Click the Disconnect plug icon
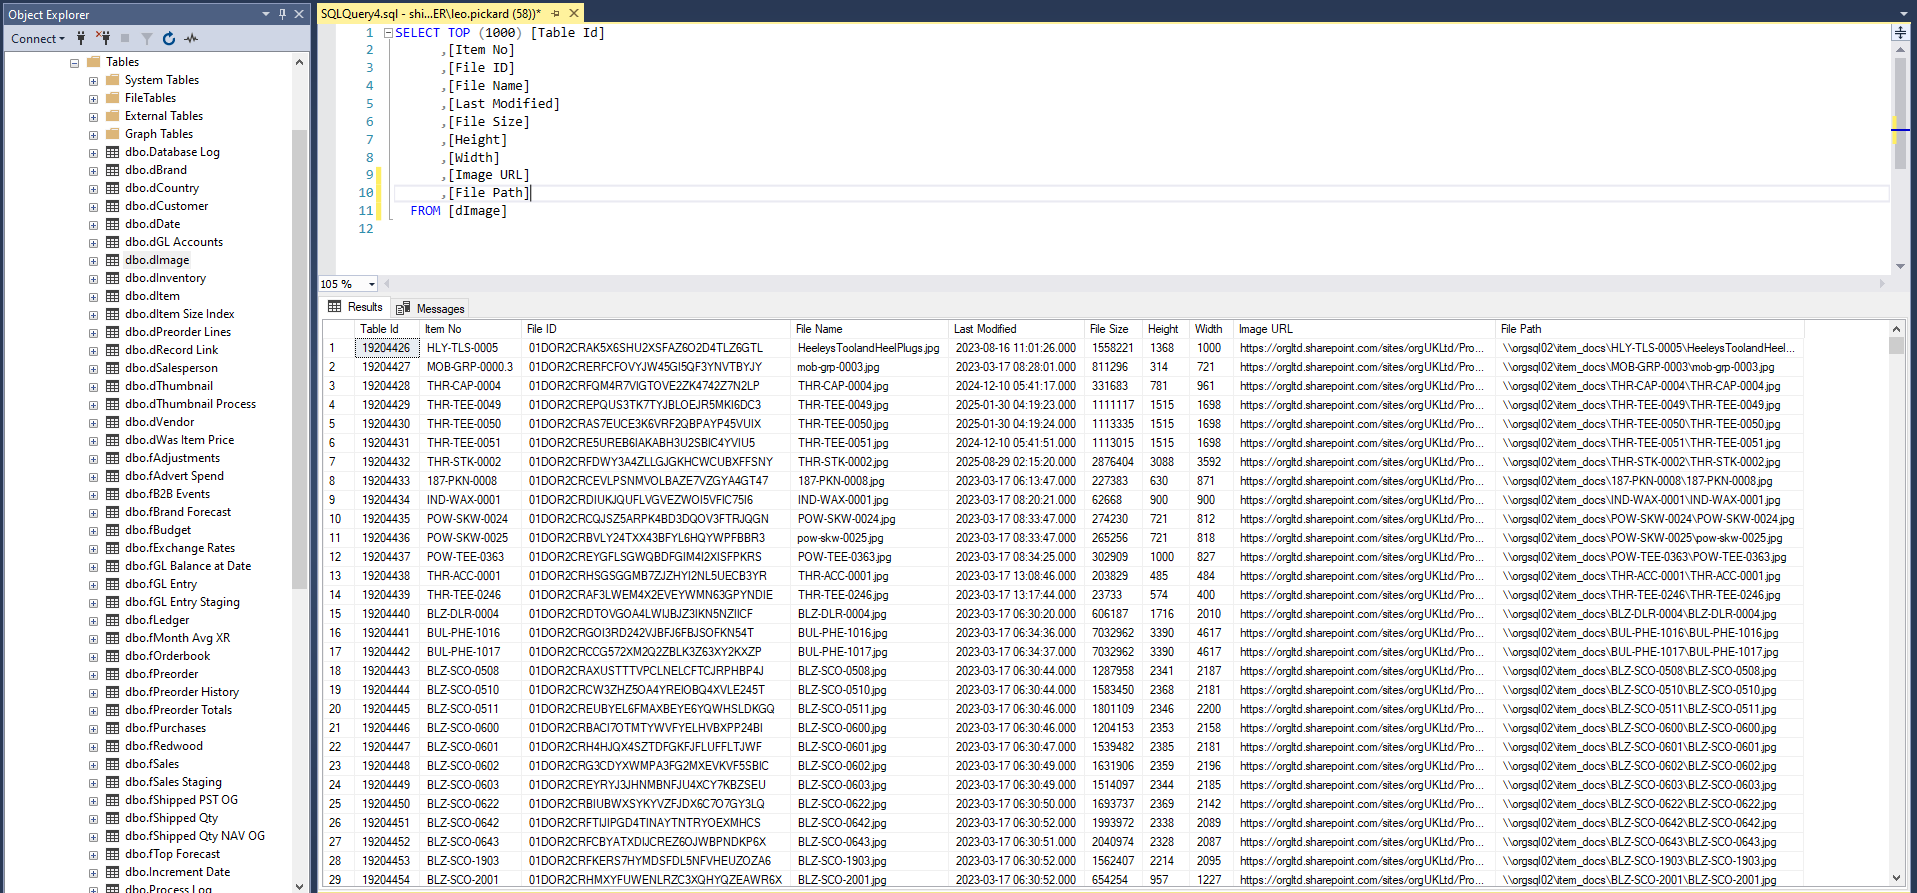Viewport: 1917px width, 893px height. [102, 38]
